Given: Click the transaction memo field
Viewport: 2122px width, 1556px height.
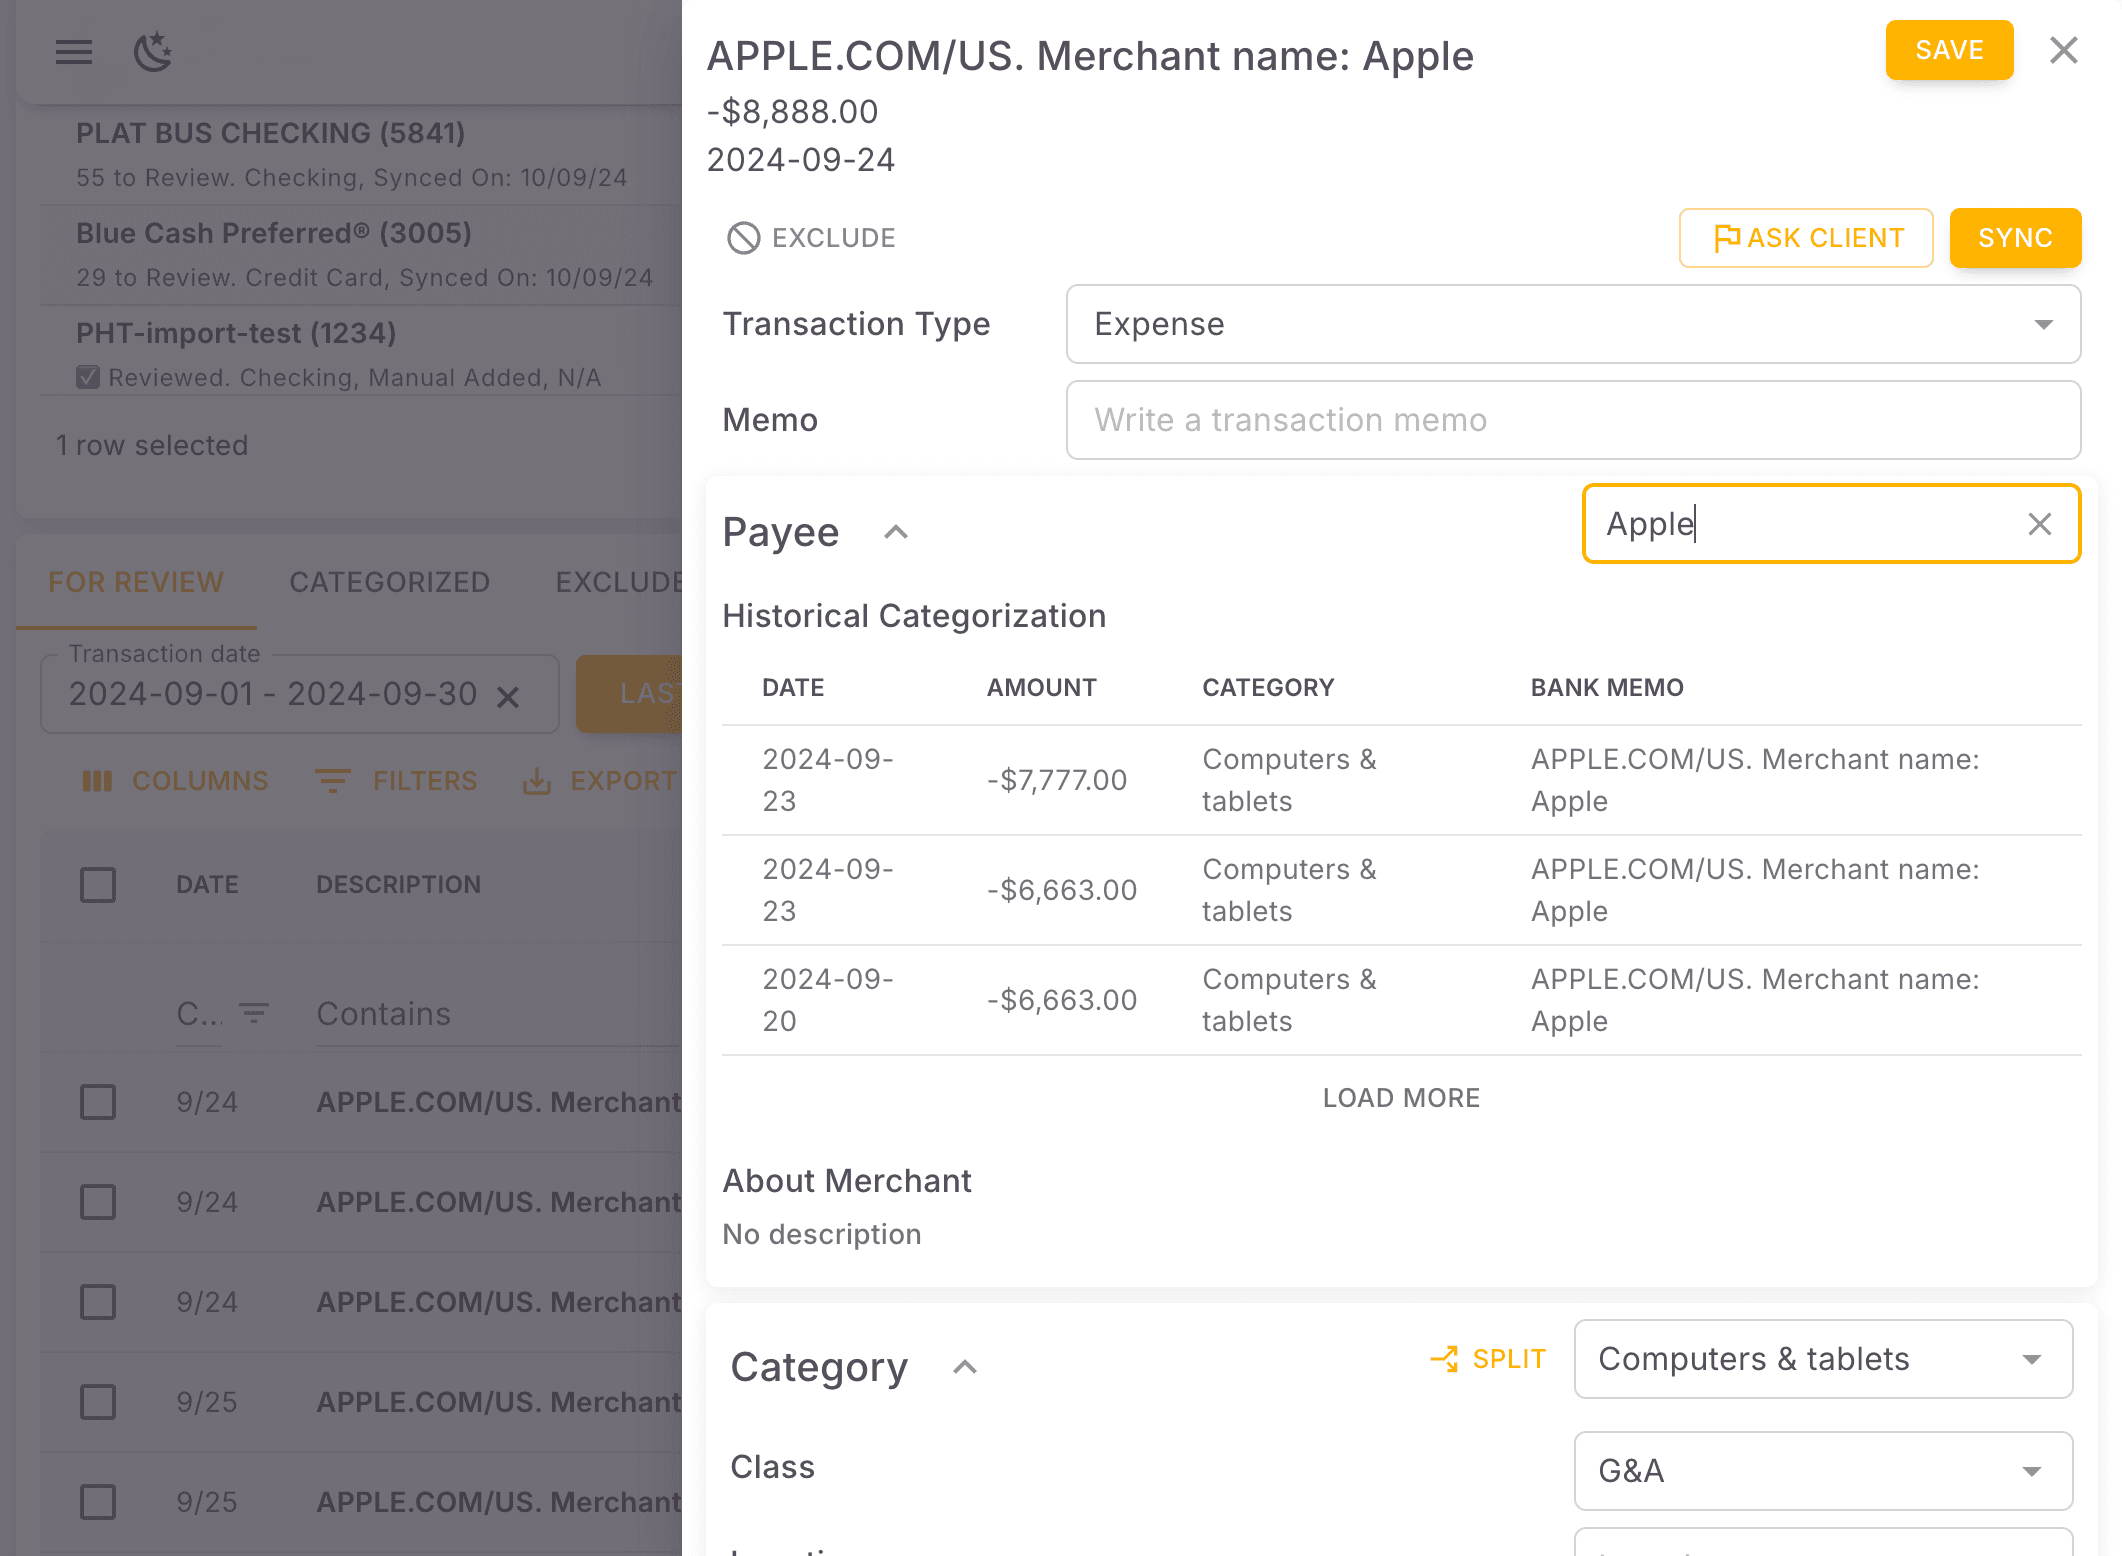Looking at the screenshot, I should (1572, 420).
